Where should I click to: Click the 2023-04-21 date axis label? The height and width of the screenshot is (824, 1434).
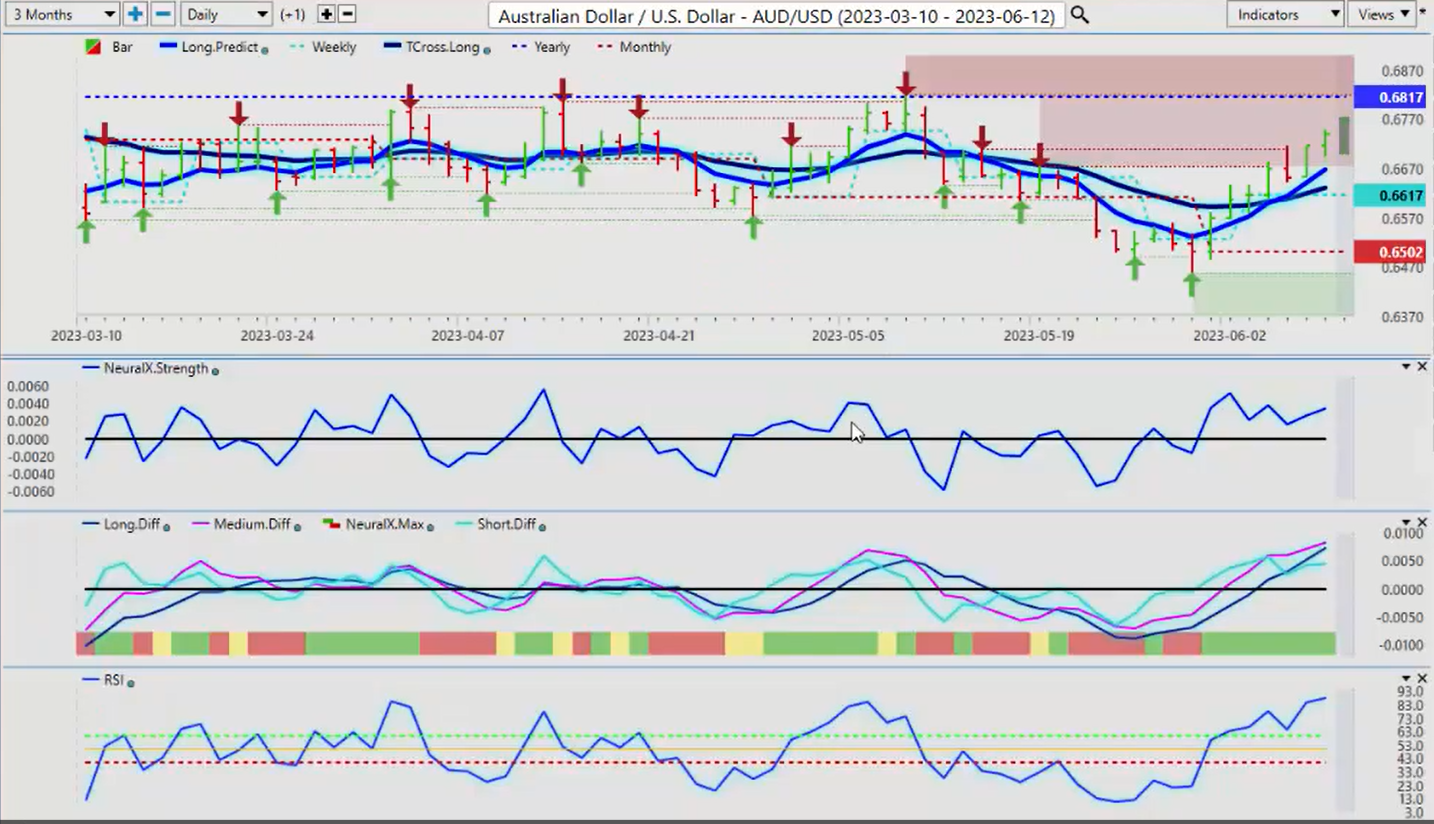pos(658,336)
